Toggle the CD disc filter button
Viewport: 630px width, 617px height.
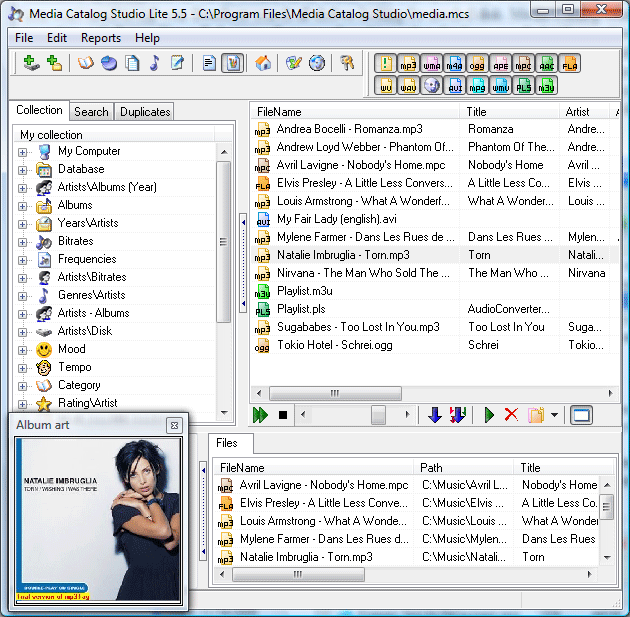[432, 86]
